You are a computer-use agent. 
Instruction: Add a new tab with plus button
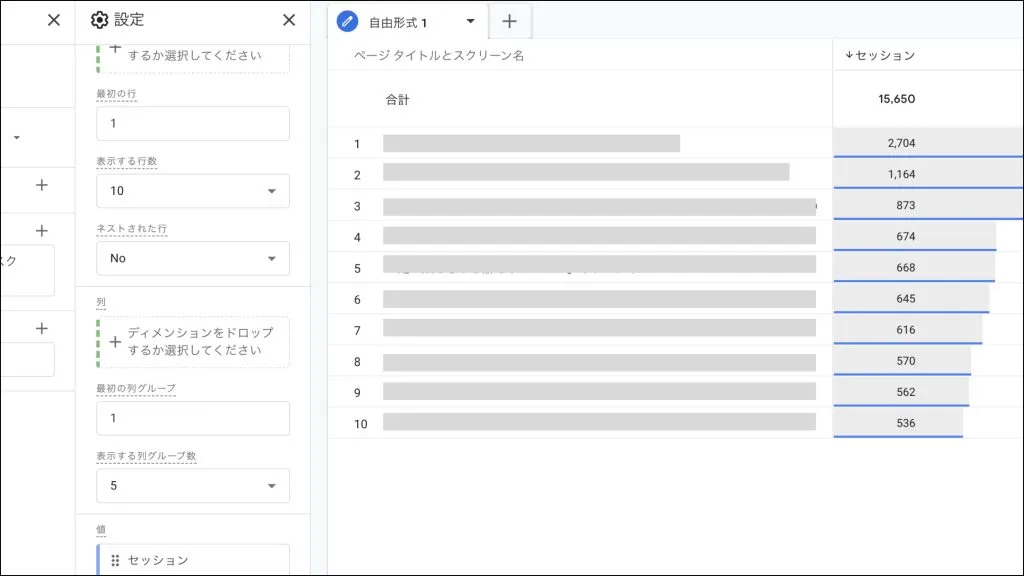coord(509,22)
